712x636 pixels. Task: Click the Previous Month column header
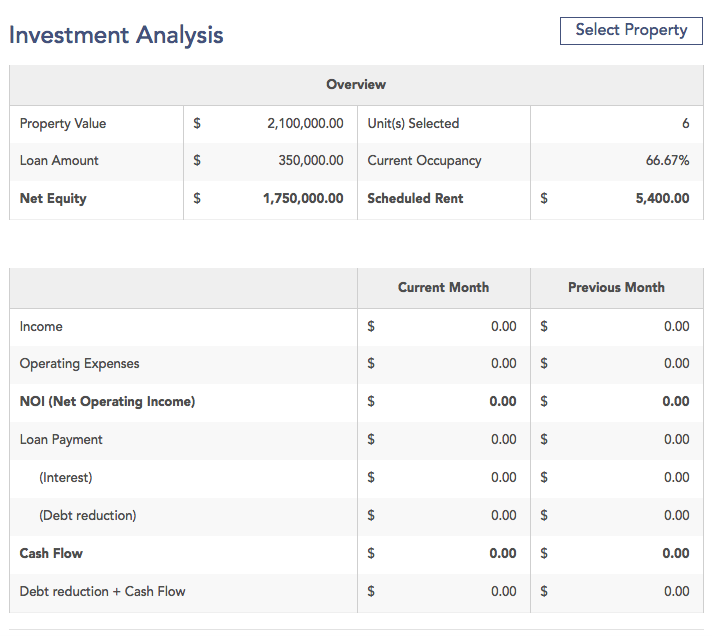coord(616,288)
